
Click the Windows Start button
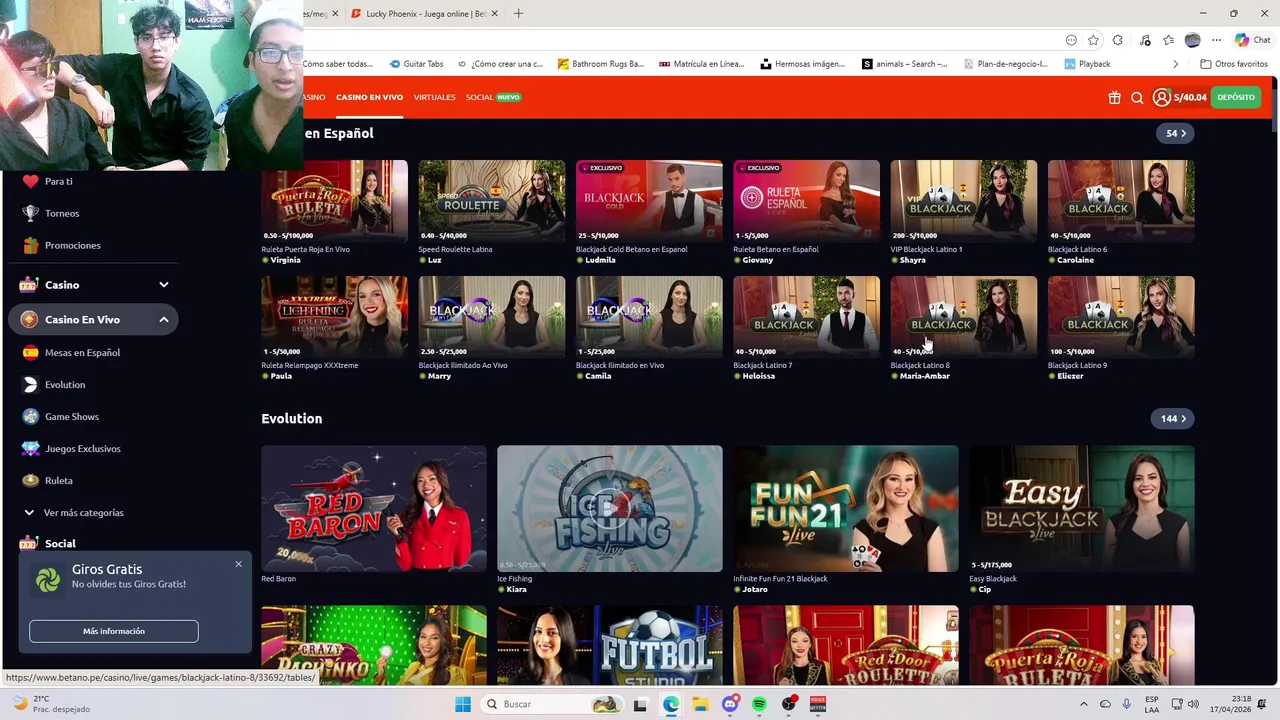463,704
